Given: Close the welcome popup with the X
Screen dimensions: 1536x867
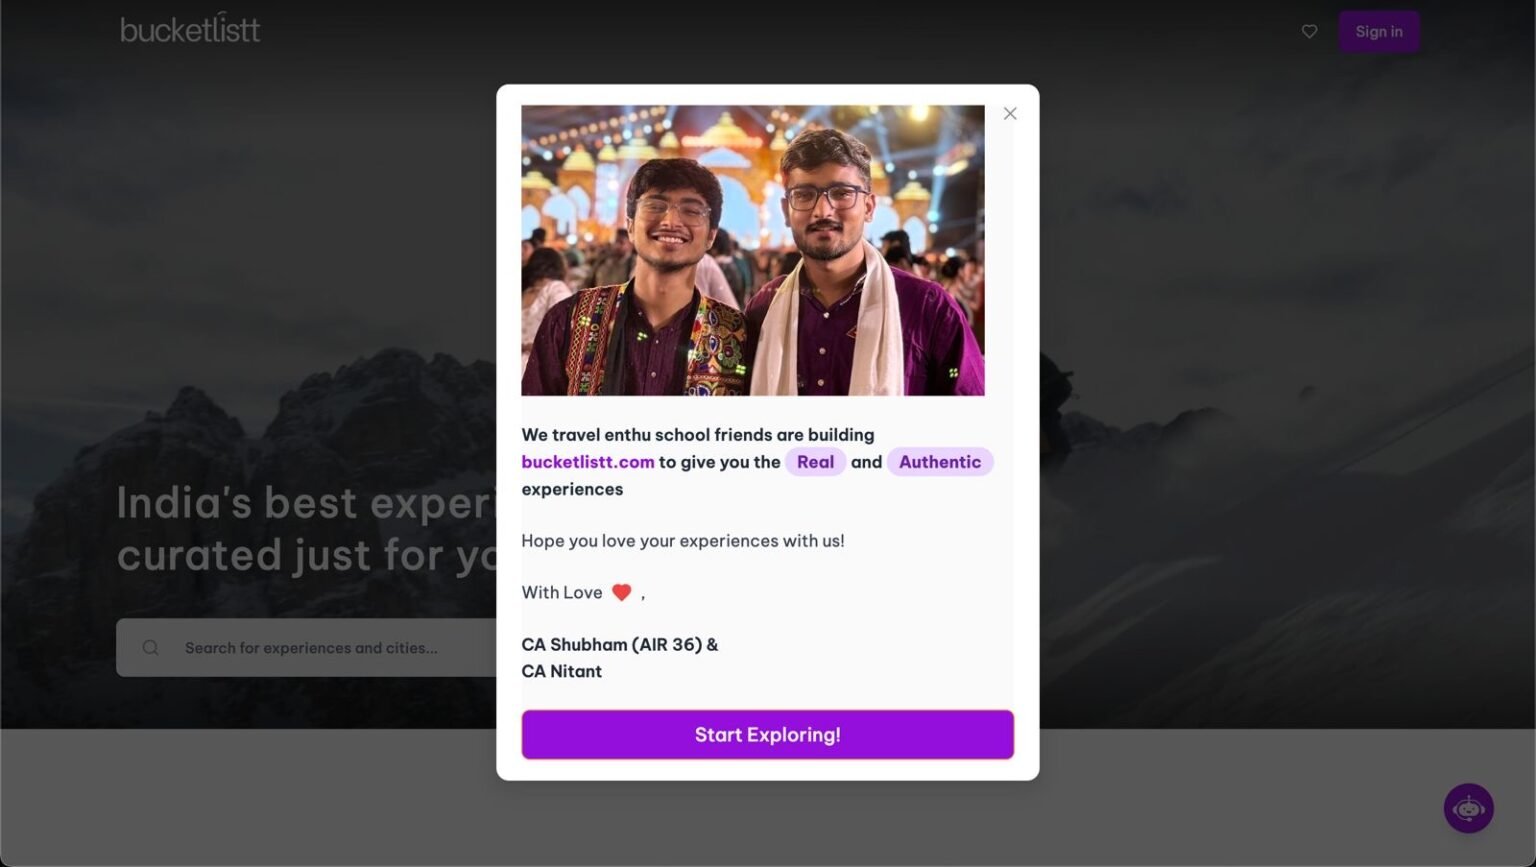Looking at the screenshot, I should point(1010,114).
